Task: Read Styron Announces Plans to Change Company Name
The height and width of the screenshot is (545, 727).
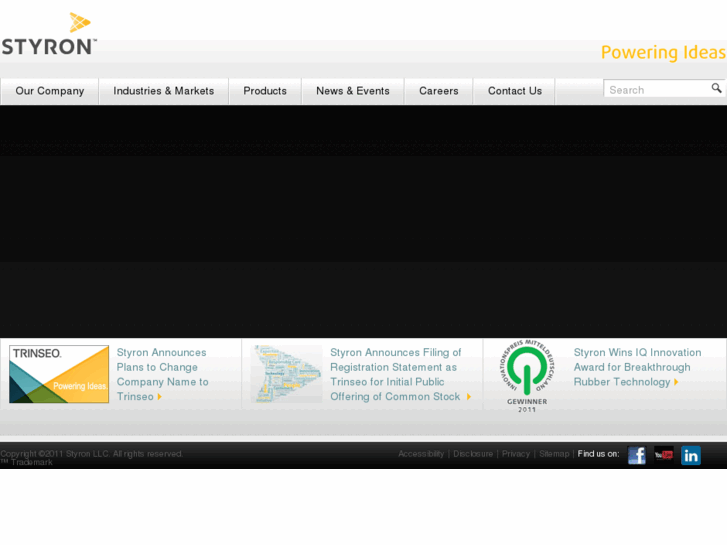Action: pos(162,374)
